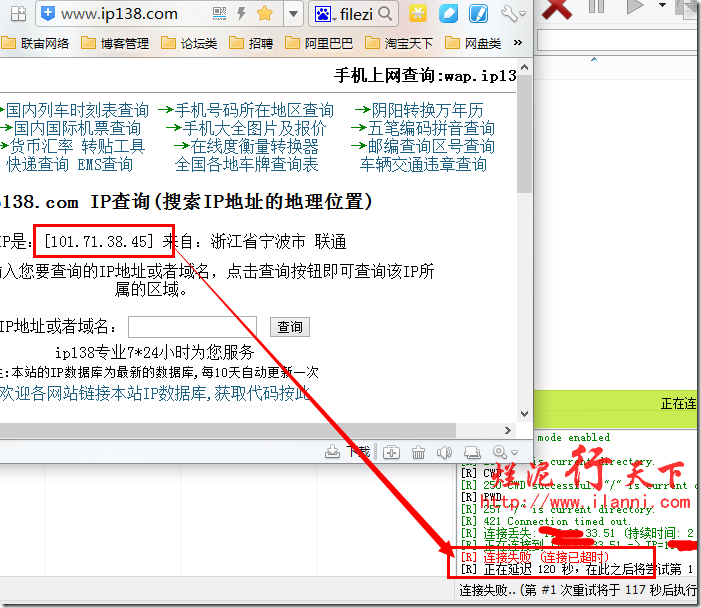
Task: Click the shield security icon in address bar
Action: (x=47, y=14)
